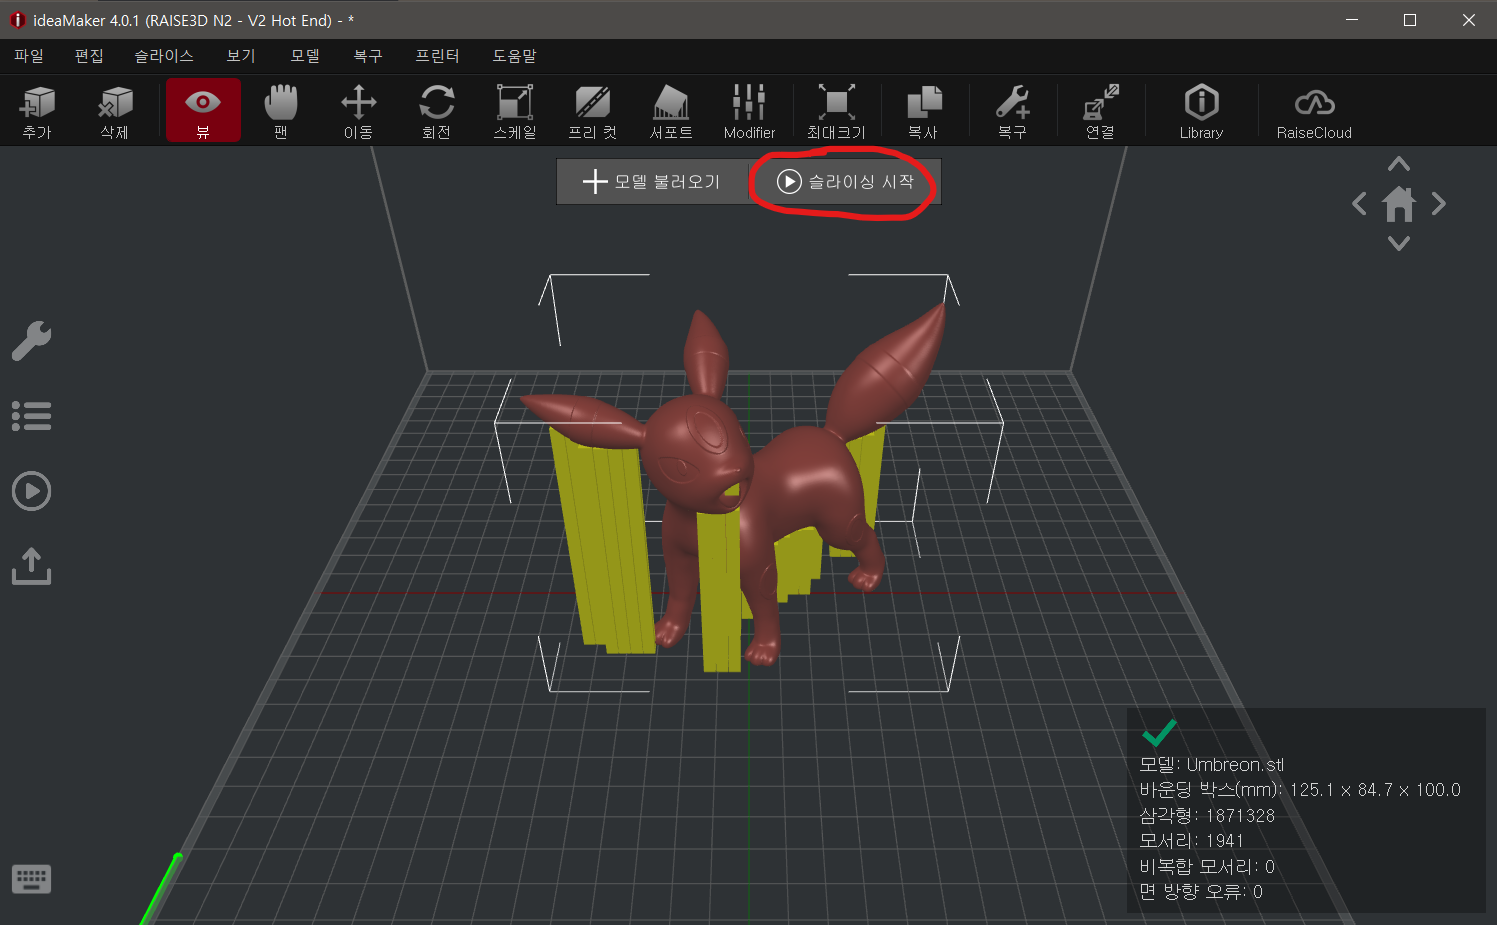Screen dimensions: 1497x925
Task: Maximize the ideaMaker window
Action: point(1410,20)
